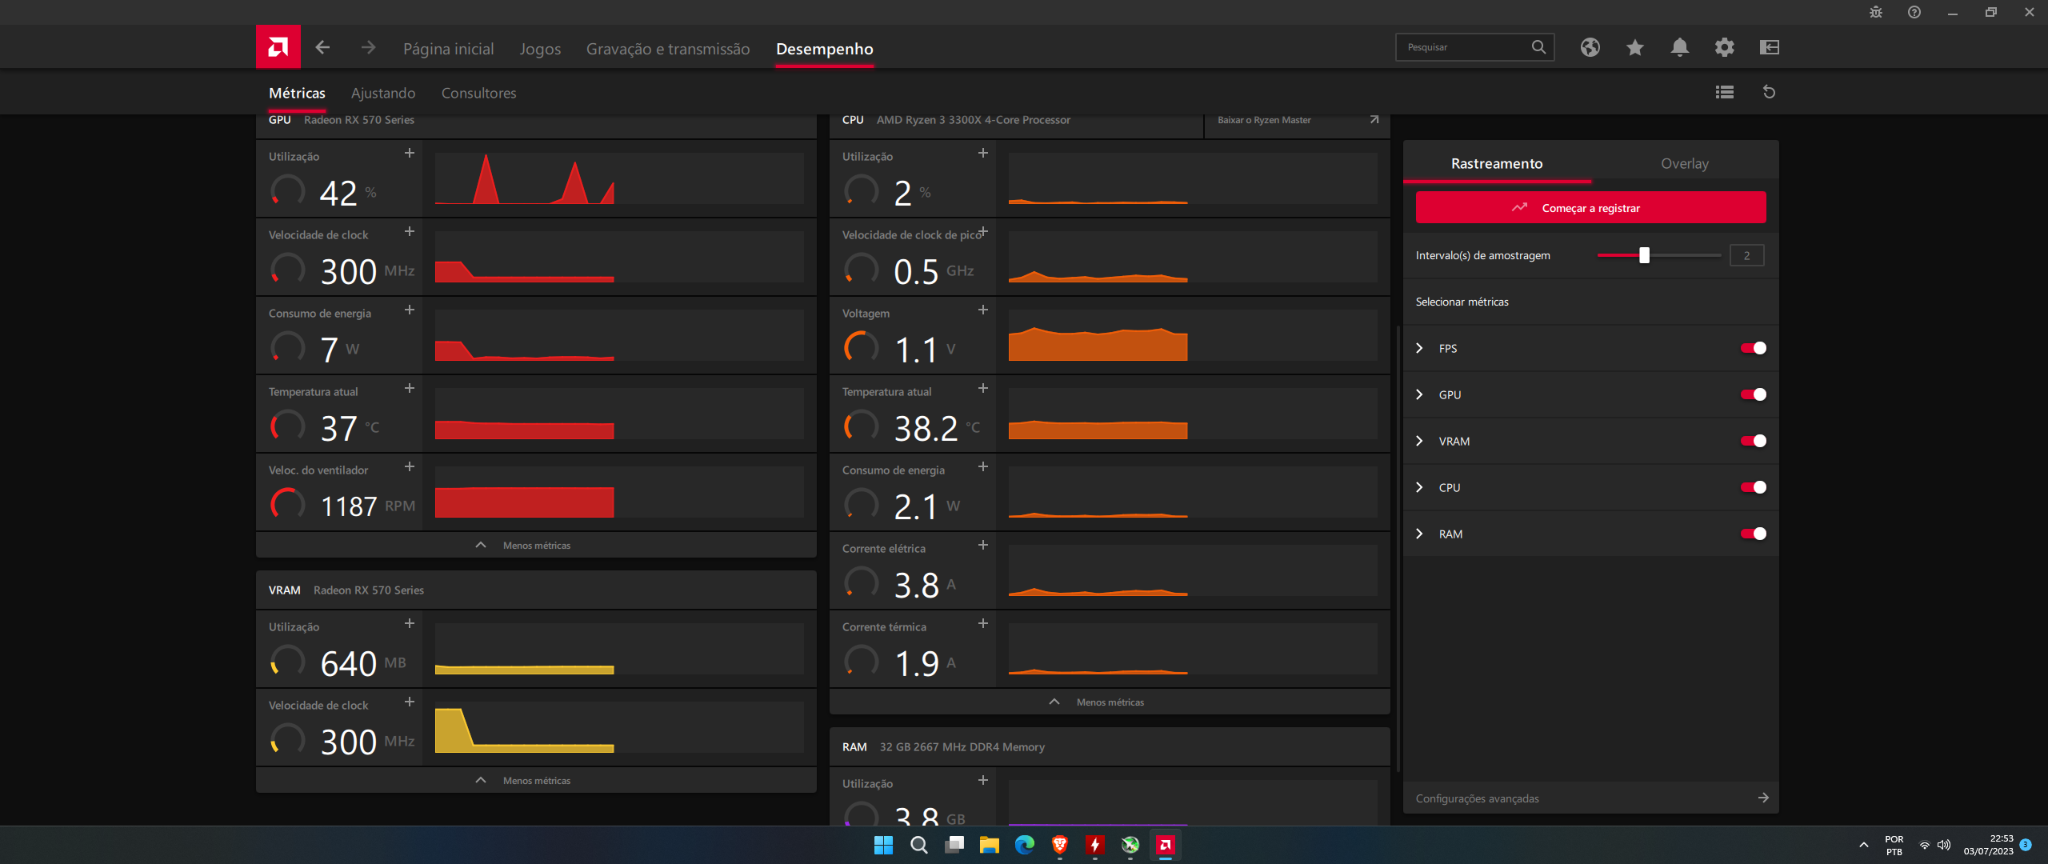This screenshot has height=864, width=2048.
Task: Open taskbar clock showing 22:53
Action: [x=1988, y=845]
